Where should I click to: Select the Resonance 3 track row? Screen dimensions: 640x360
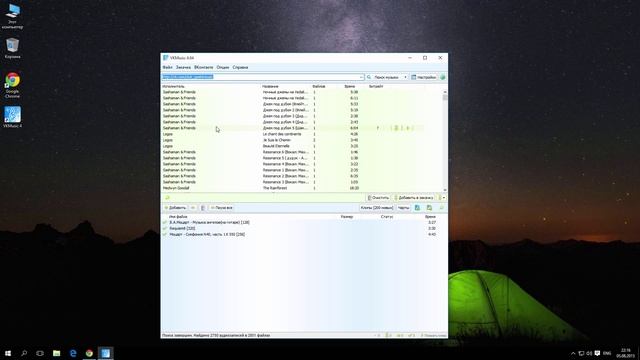coord(302,182)
